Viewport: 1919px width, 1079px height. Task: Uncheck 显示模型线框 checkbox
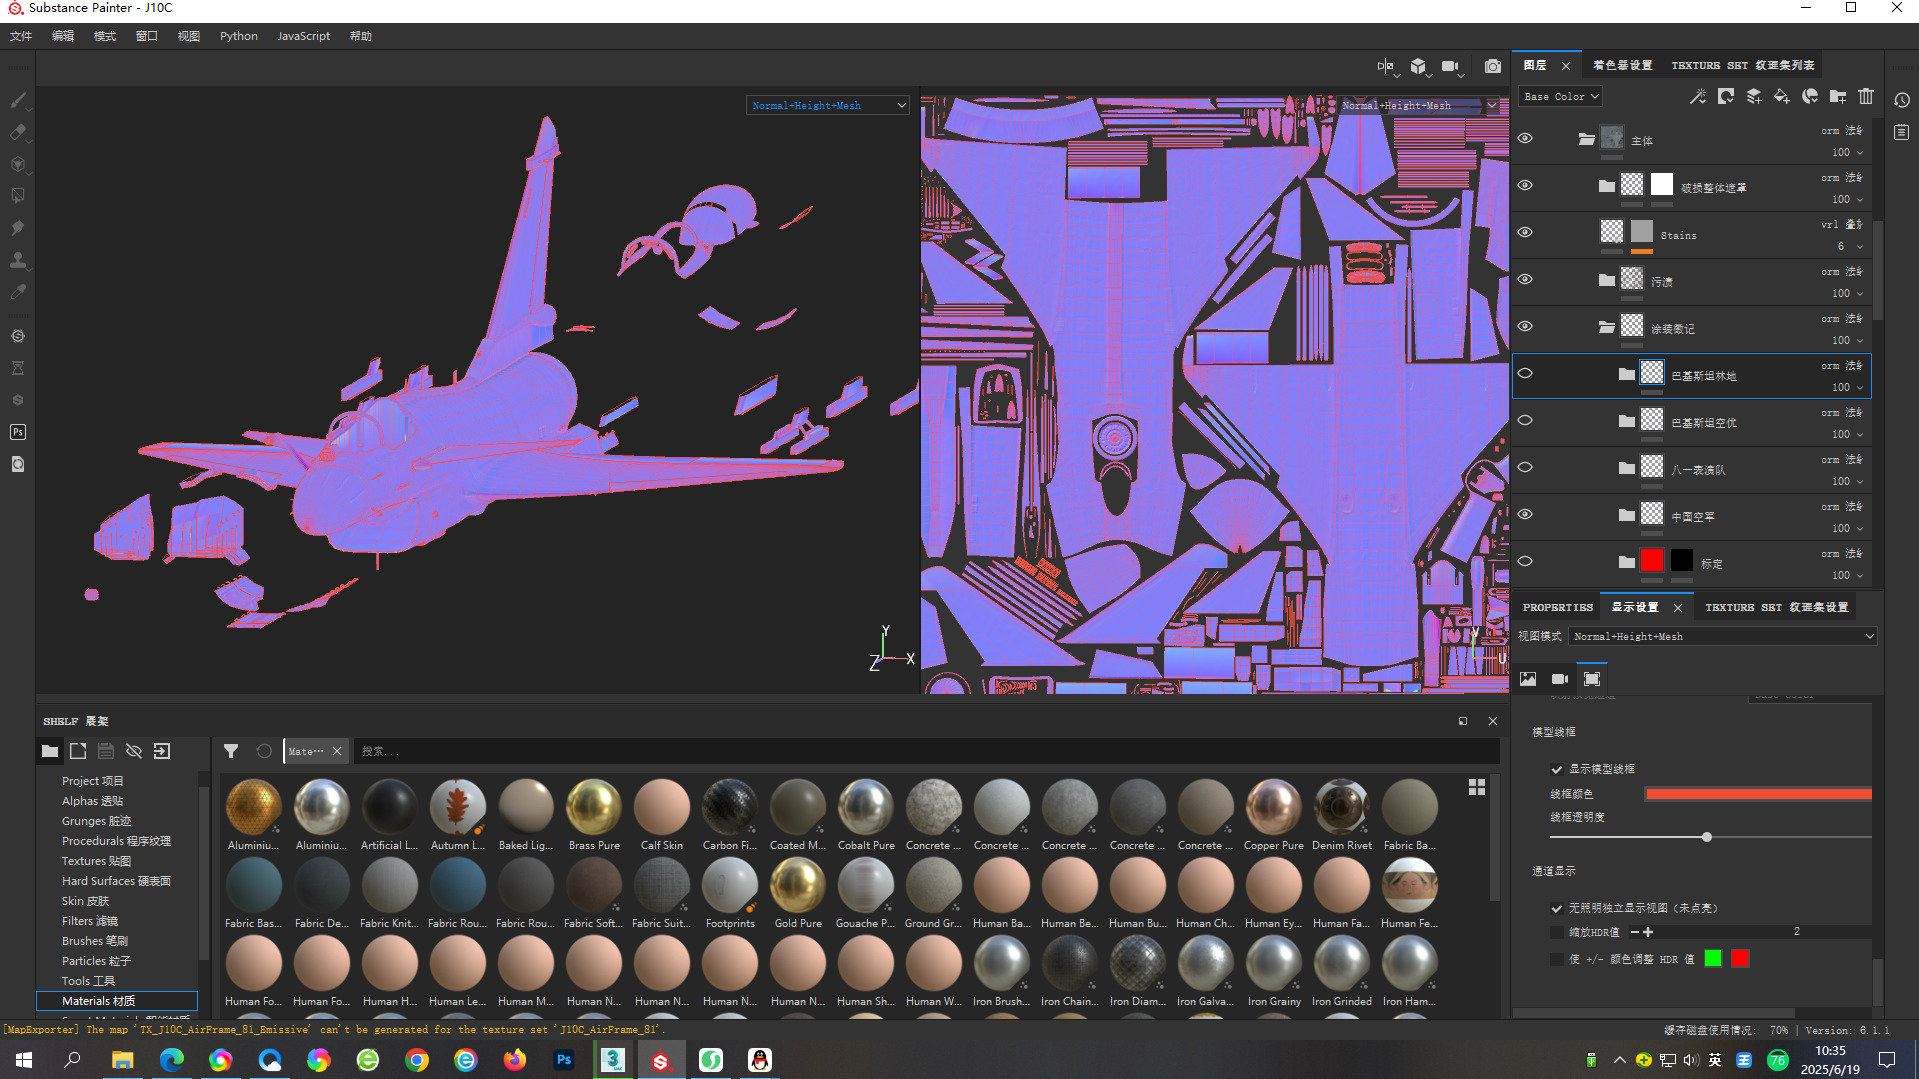coord(1557,769)
